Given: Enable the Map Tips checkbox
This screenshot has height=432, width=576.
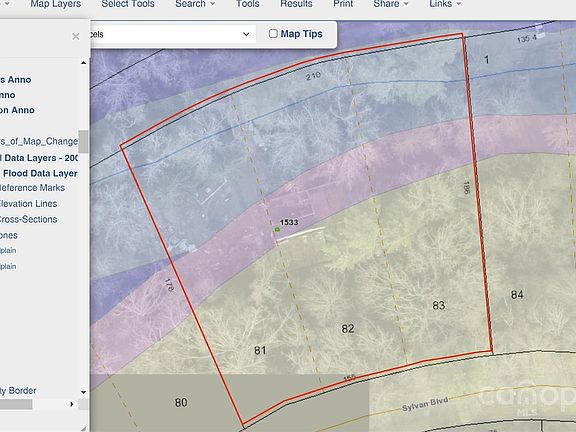Looking at the screenshot, I should 273,34.
